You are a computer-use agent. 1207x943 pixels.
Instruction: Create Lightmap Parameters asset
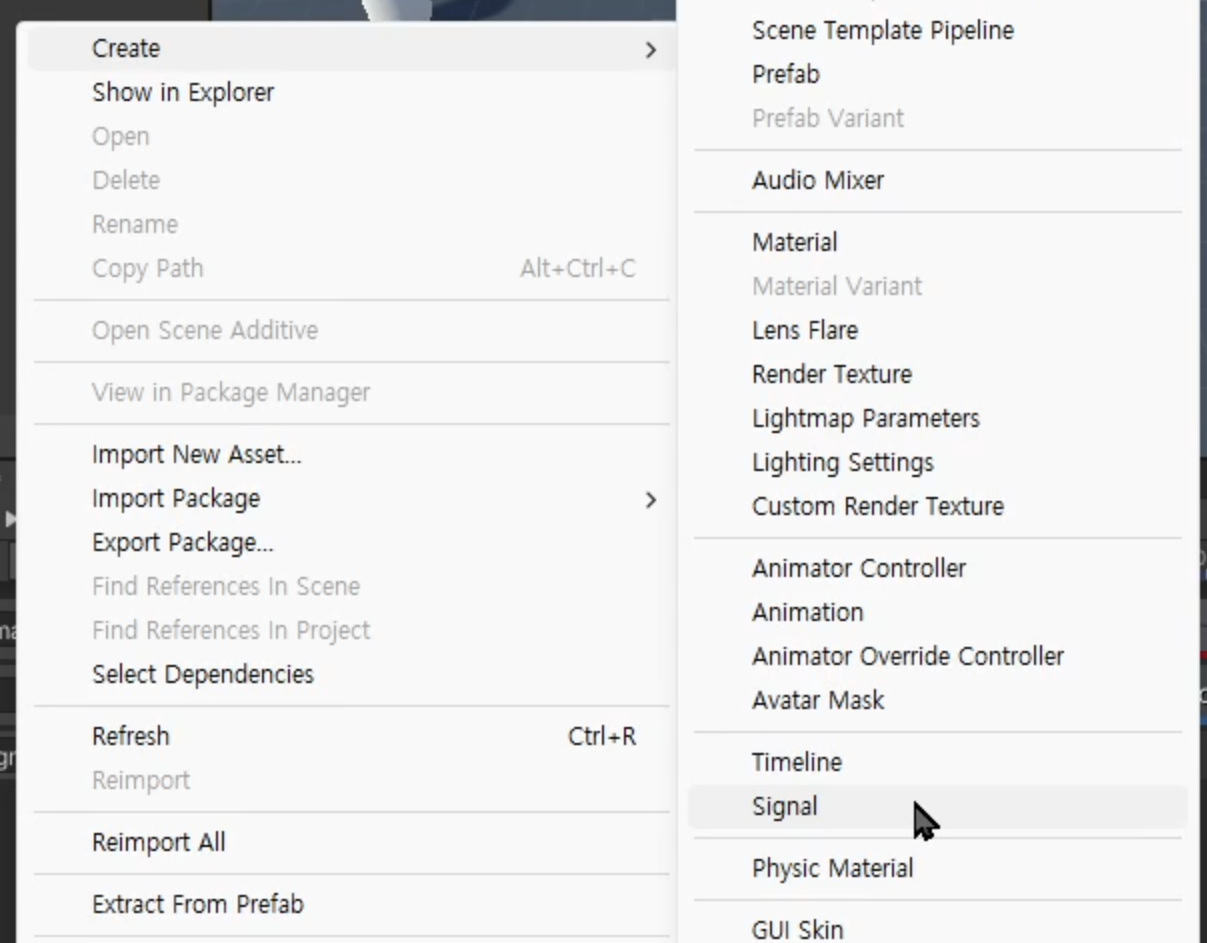pos(866,419)
